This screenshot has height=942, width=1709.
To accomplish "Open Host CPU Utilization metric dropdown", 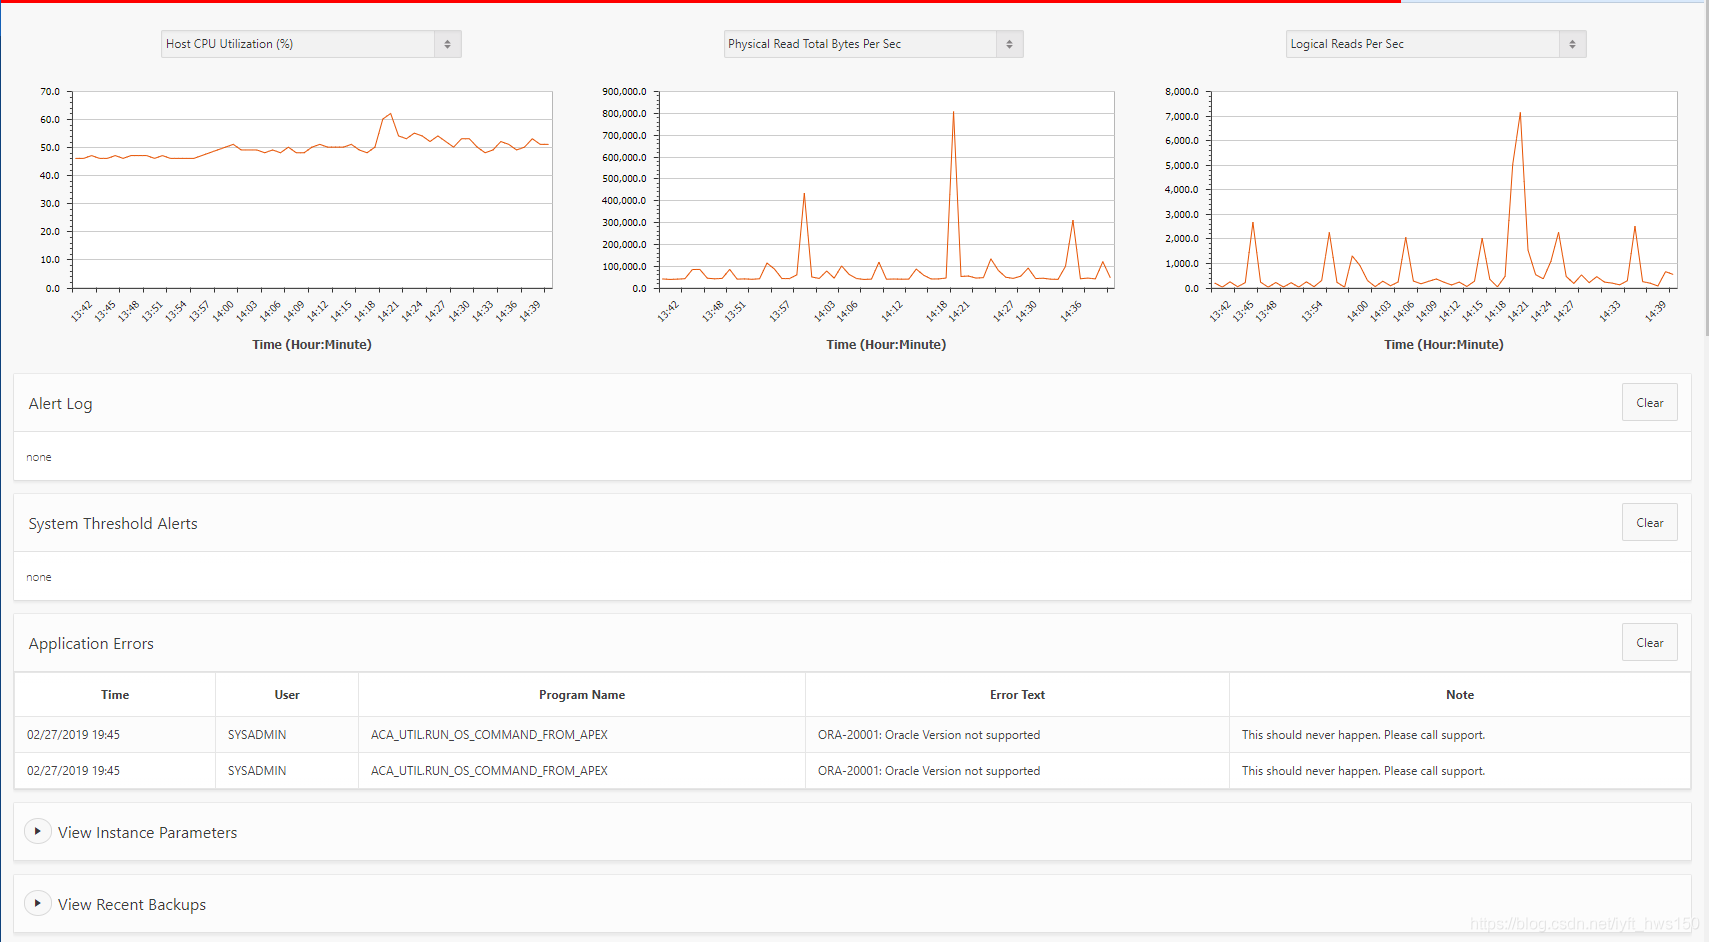I will 311,44.
